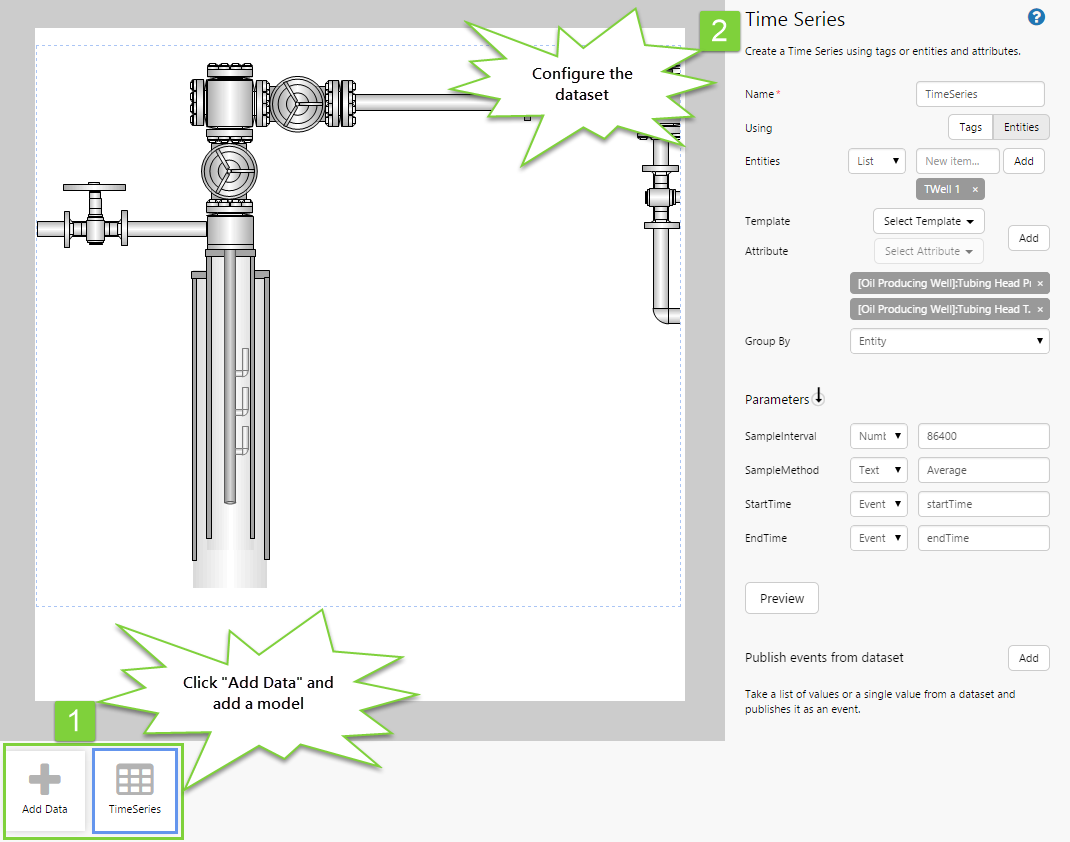Open the Select Template dropdown
Screen dimensions: 1070x842
click(928, 221)
